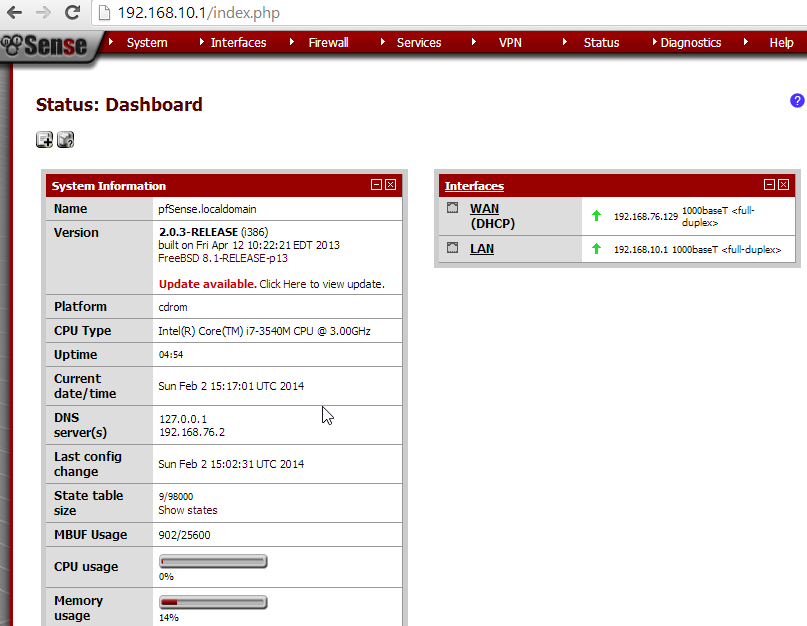Click the FreeBSD 8.1-RELEASE-p13 text
Image resolution: width=807 pixels, height=626 pixels.
tap(223, 258)
